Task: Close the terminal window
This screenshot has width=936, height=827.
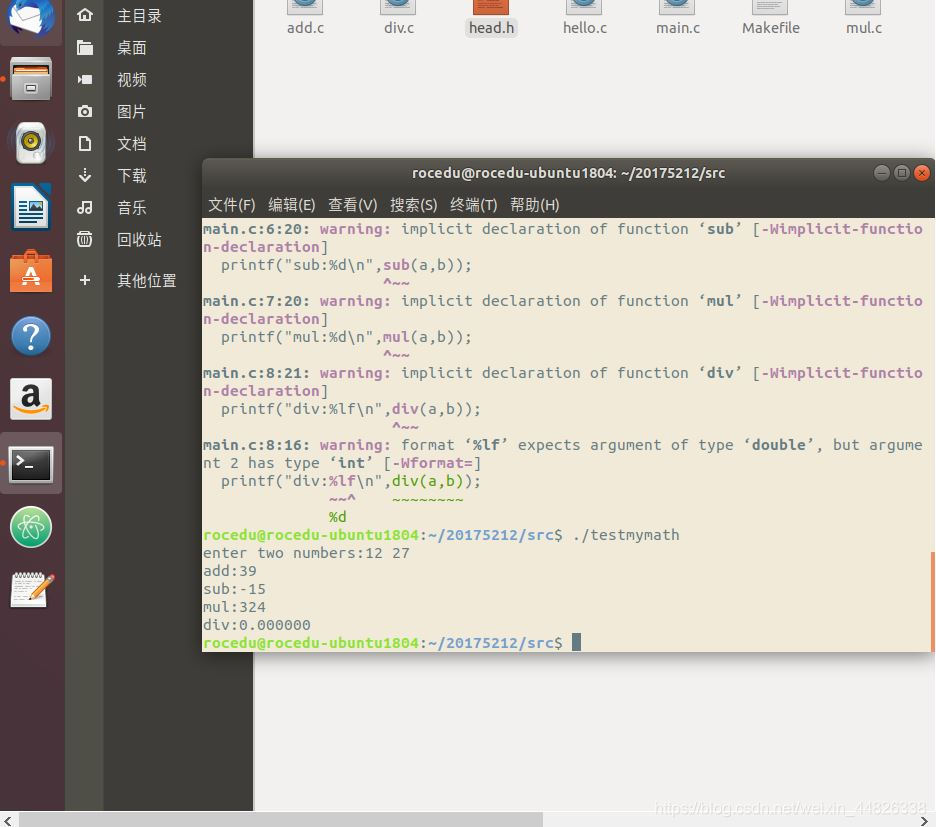Action: 922,173
